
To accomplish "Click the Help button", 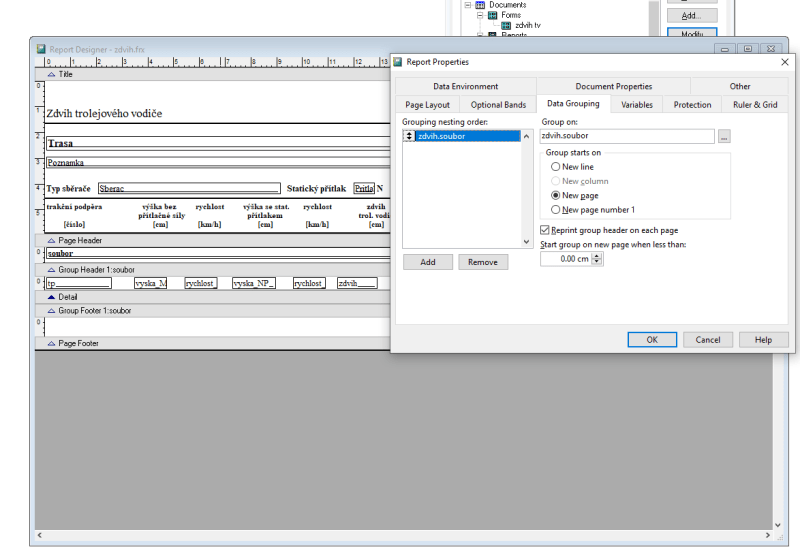I will click(763, 340).
